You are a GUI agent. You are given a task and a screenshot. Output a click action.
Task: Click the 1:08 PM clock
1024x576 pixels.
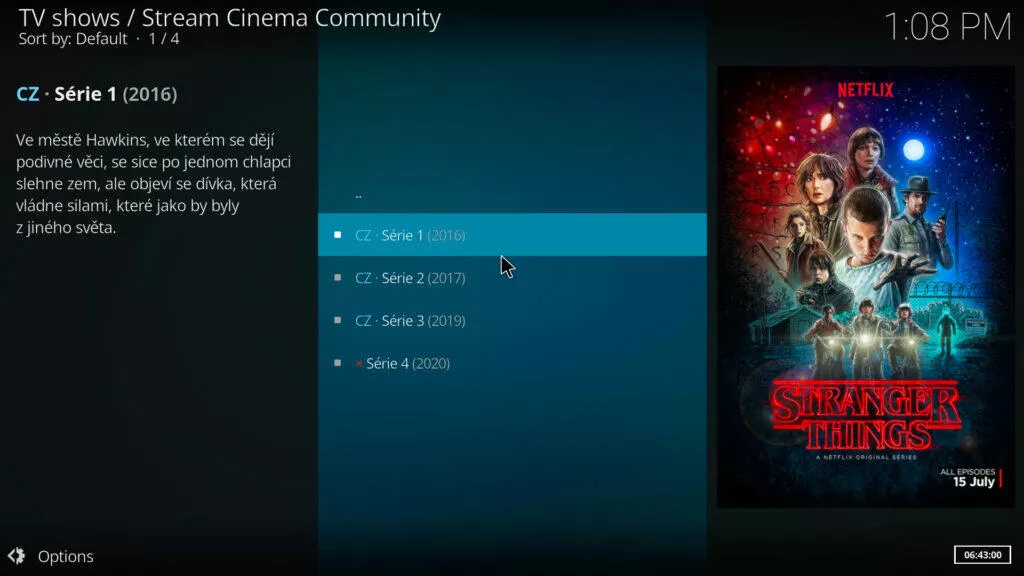tap(947, 27)
